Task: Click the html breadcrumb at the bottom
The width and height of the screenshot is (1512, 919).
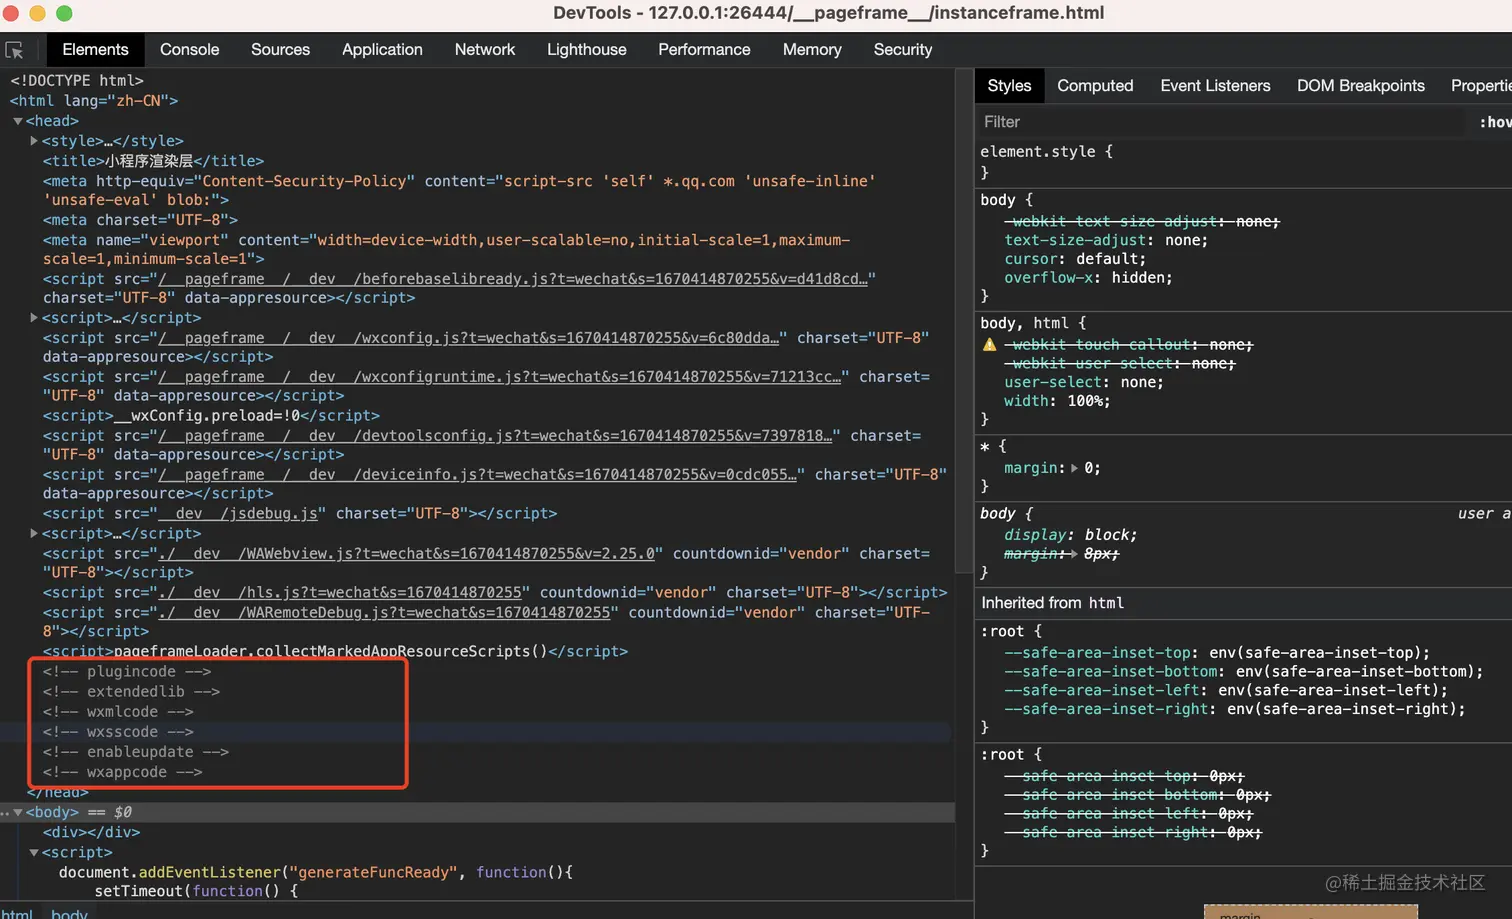Action: pyautogui.click(x=16, y=914)
